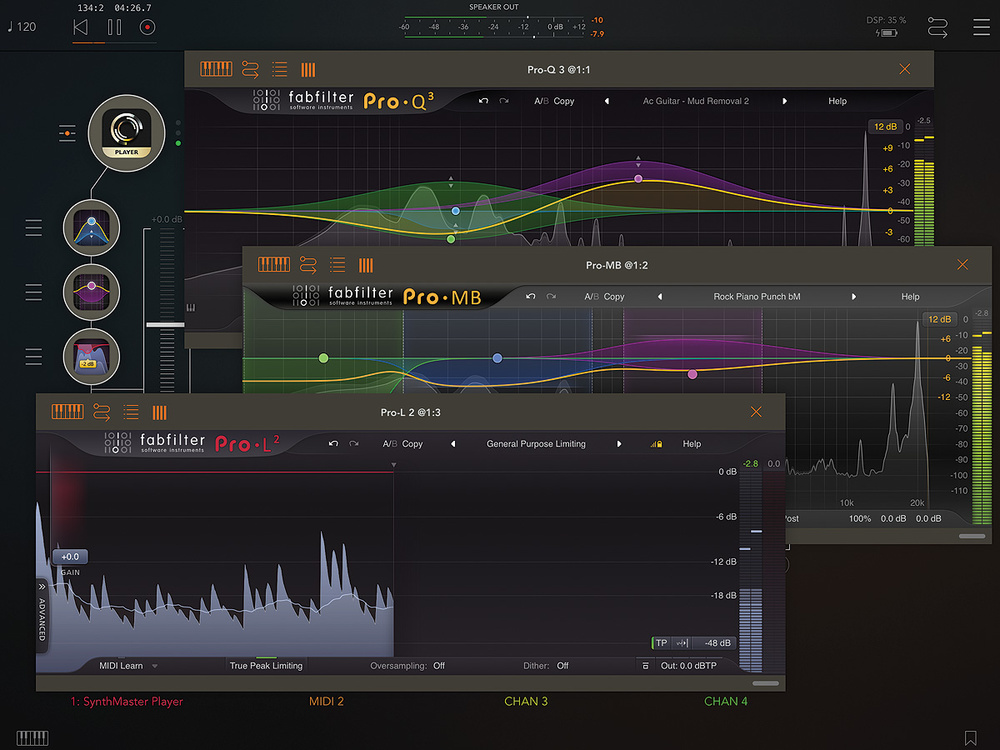Show keyboard in Pro-Q 3 window

216,69
